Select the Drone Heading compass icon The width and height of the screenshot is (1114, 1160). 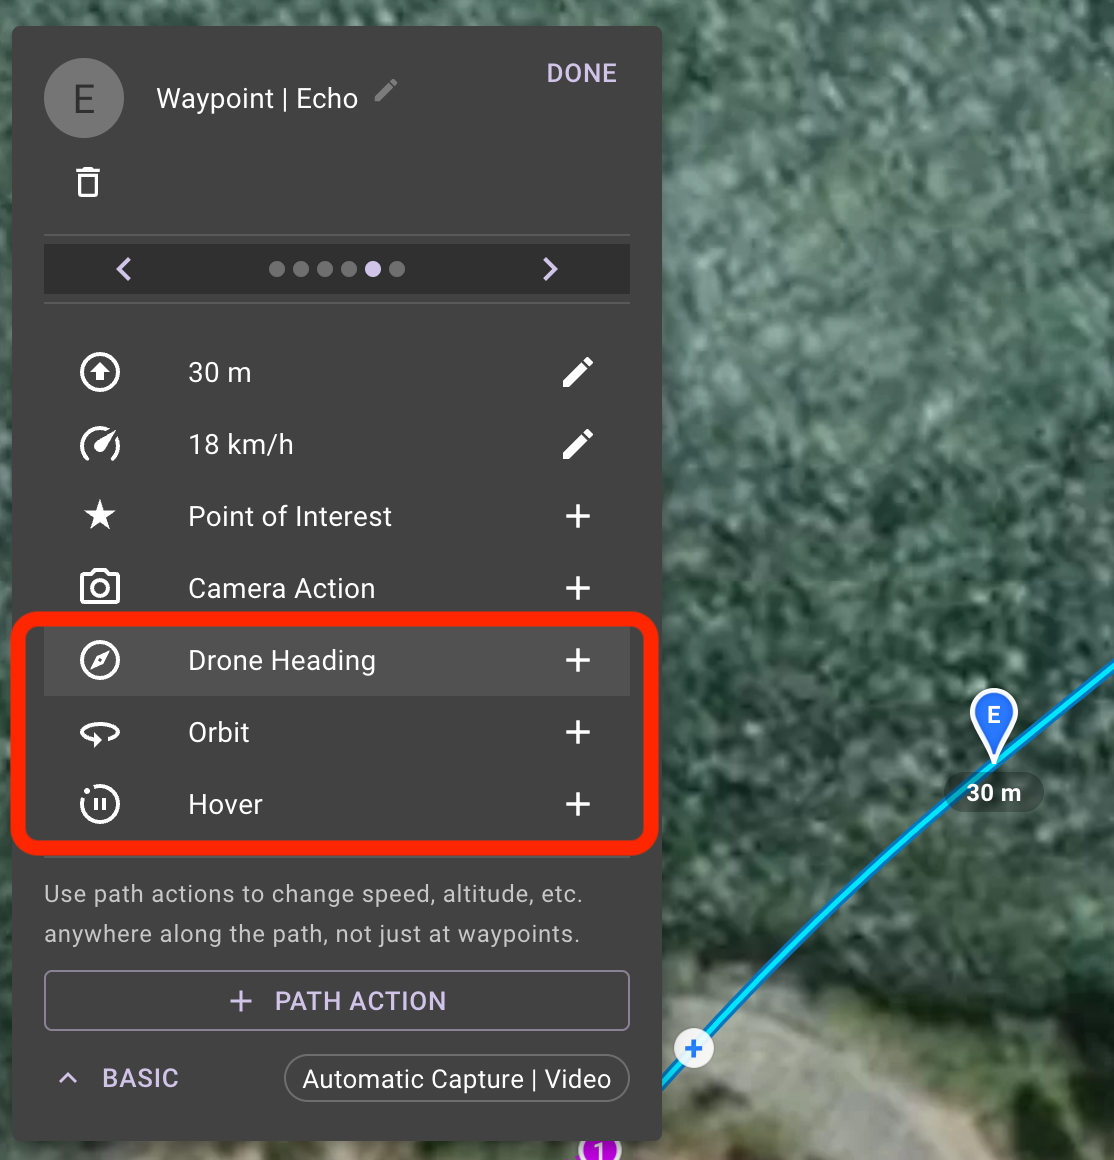pyautogui.click(x=99, y=660)
